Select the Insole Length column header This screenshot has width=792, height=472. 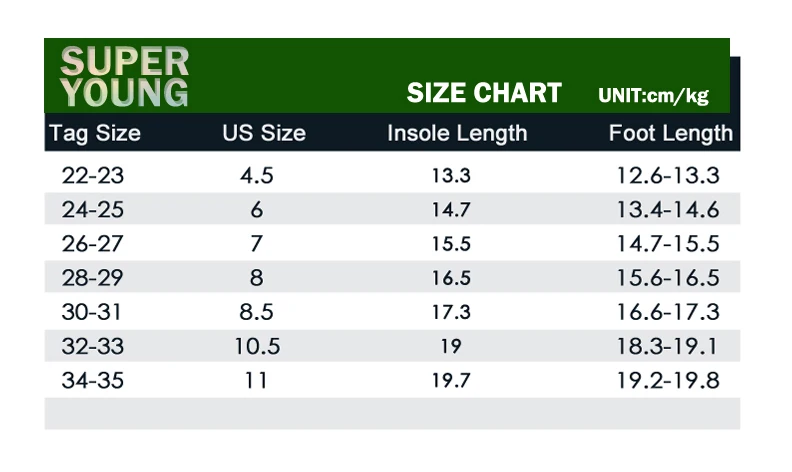457,133
